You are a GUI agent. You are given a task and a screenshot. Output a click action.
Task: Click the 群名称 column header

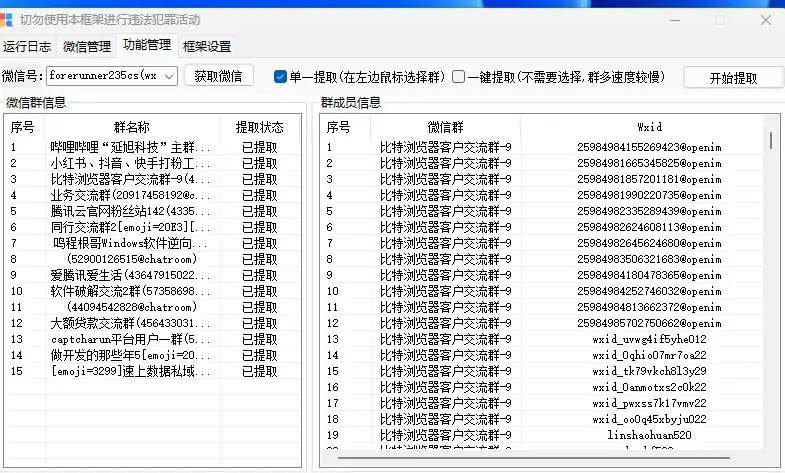tap(132, 127)
